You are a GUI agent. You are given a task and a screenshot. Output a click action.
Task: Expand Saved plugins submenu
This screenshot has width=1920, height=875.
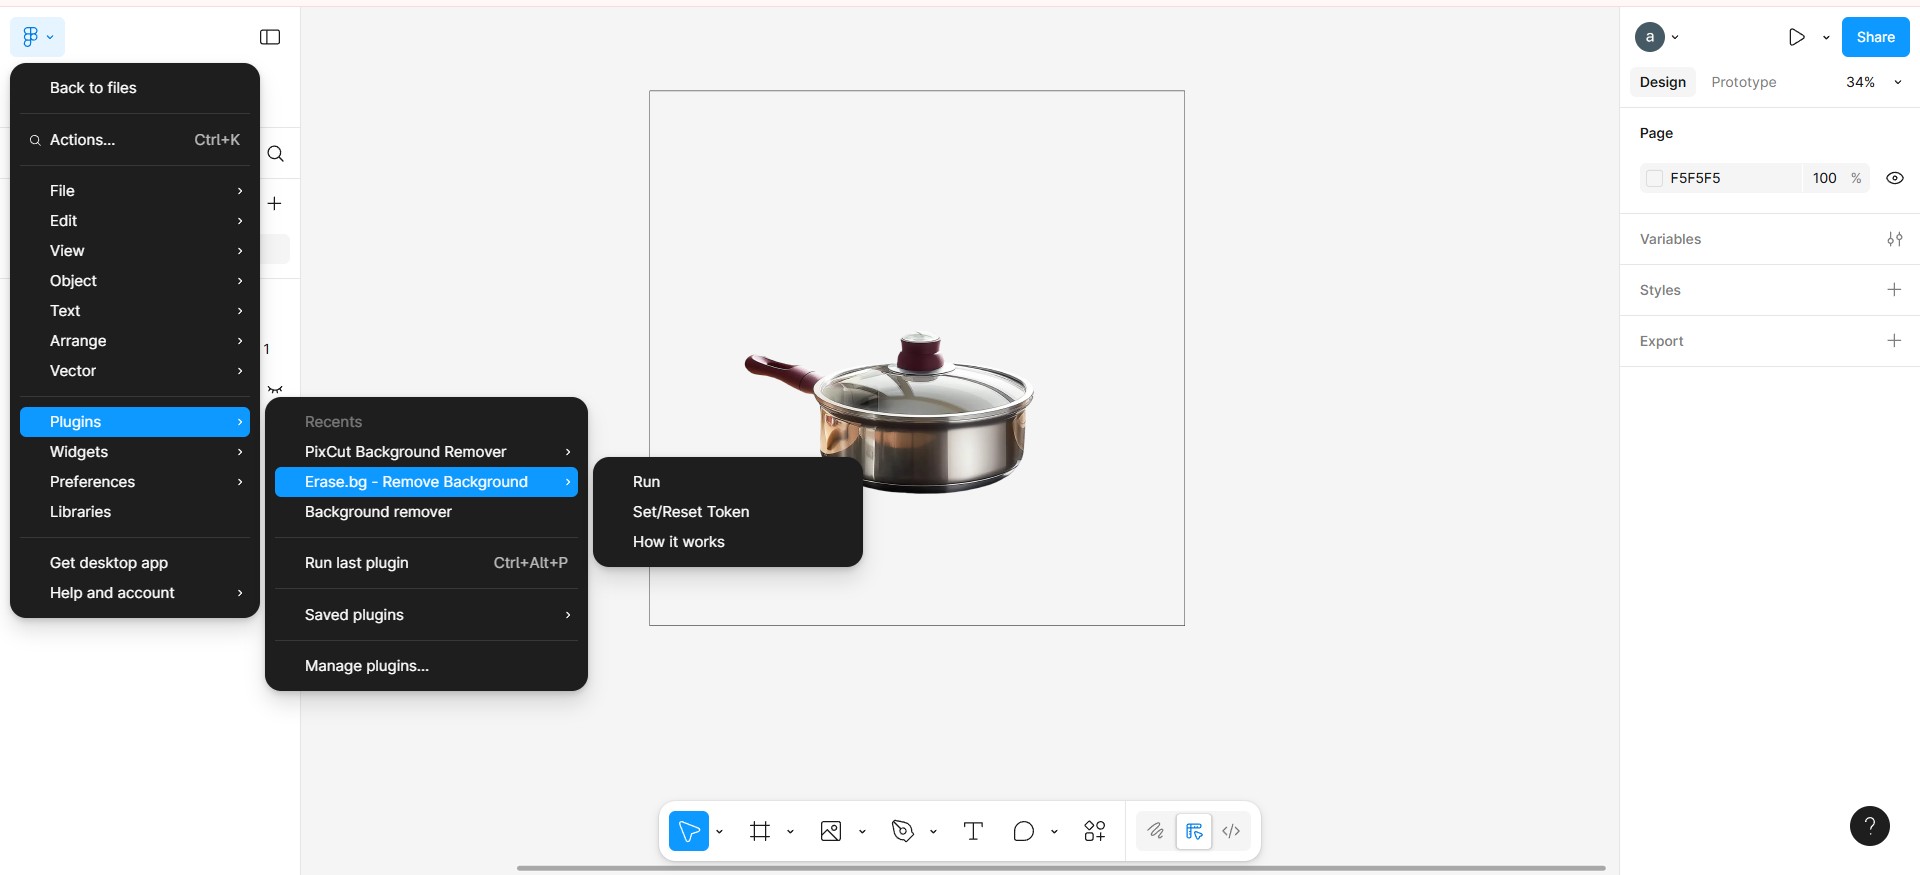pyautogui.click(x=426, y=615)
